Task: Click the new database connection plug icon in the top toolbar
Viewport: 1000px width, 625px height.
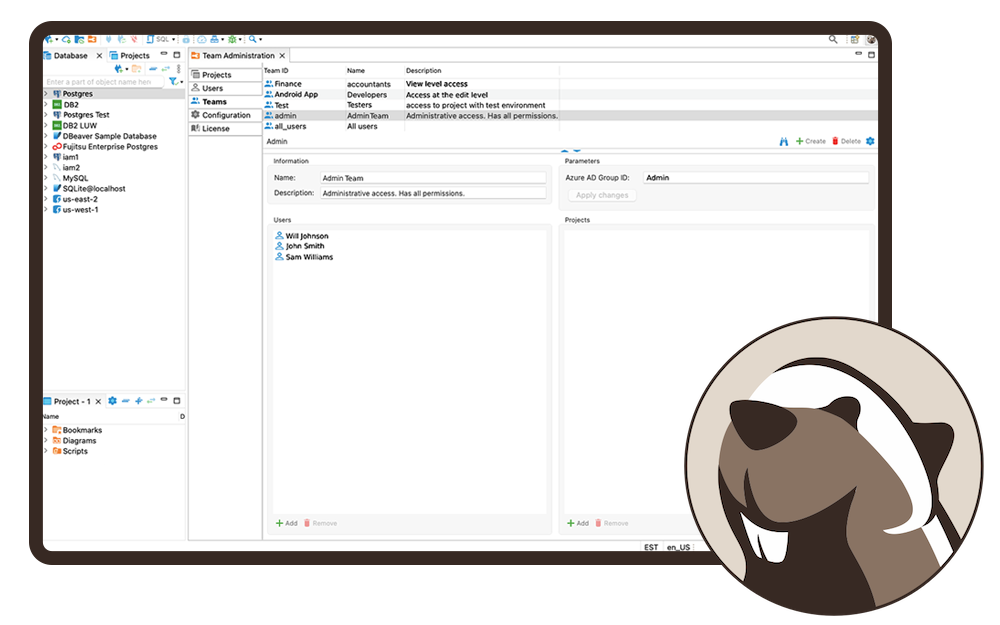Action: click(x=48, y=40)
